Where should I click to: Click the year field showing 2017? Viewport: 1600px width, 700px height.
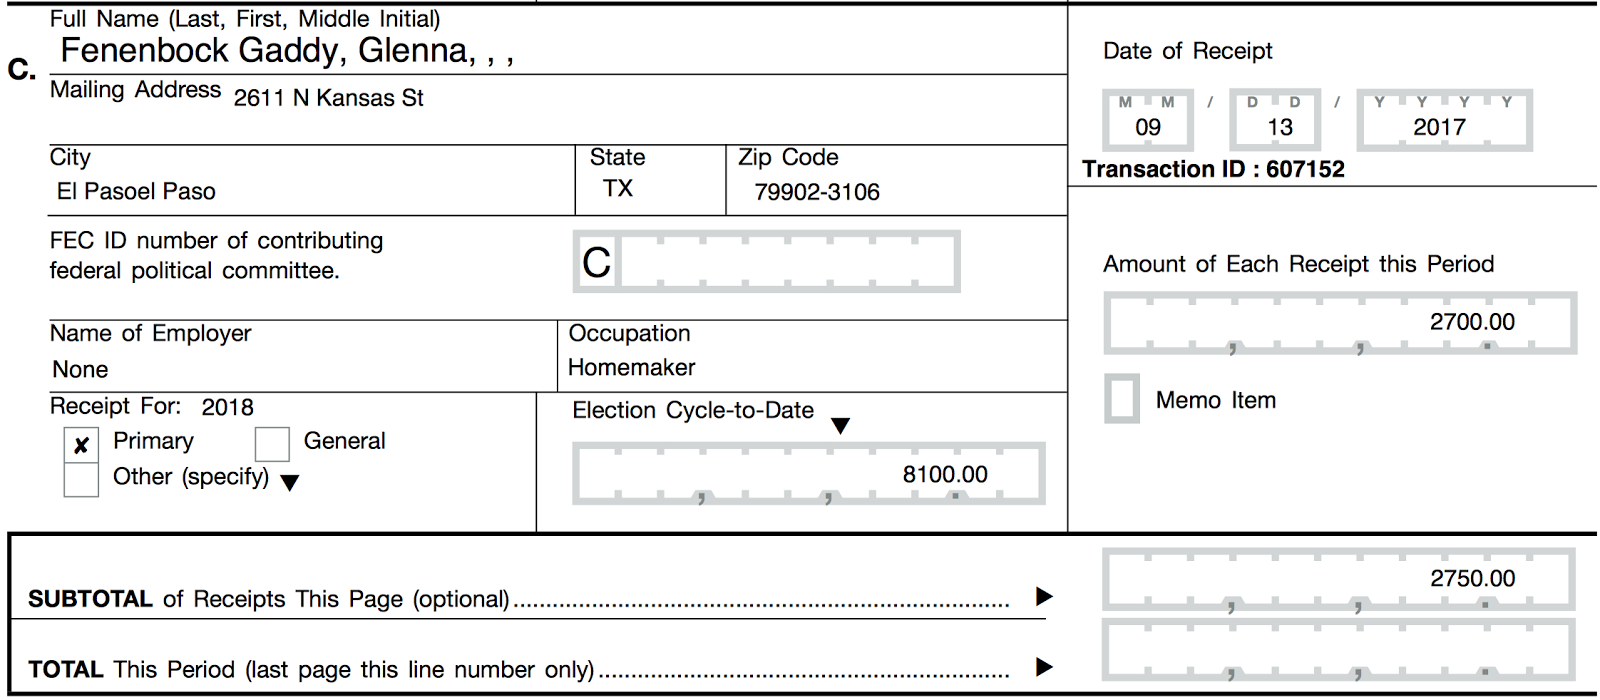point(1443,121)
